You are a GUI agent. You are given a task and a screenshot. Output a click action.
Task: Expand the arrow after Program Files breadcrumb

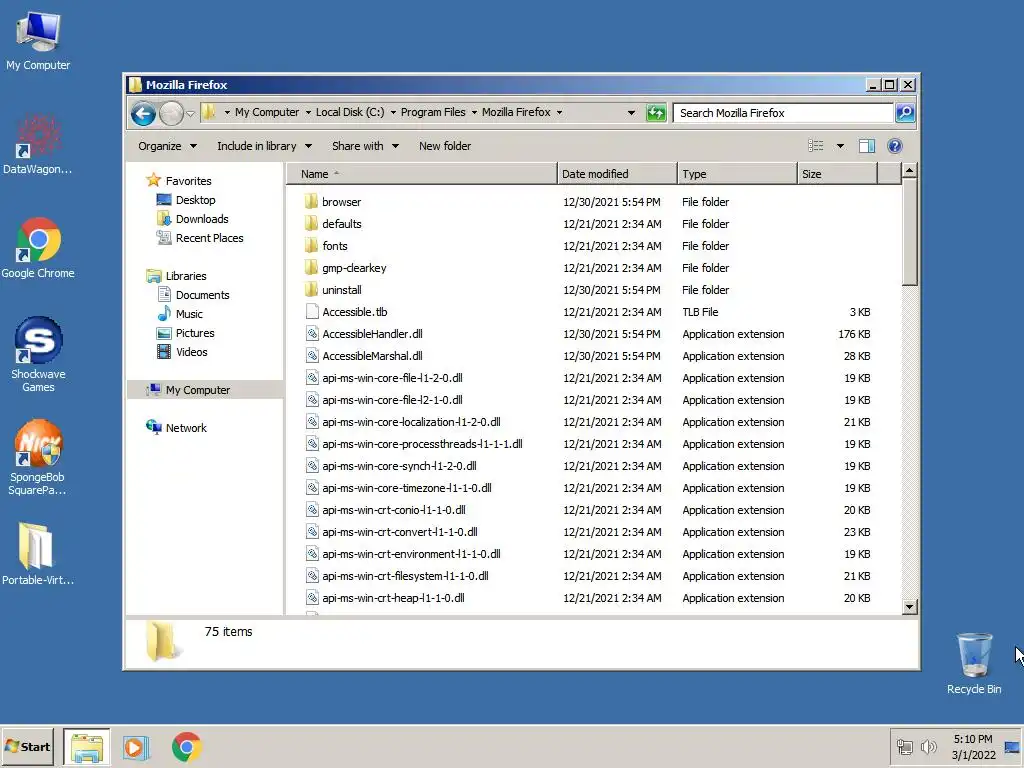click(x=474, y=112)
